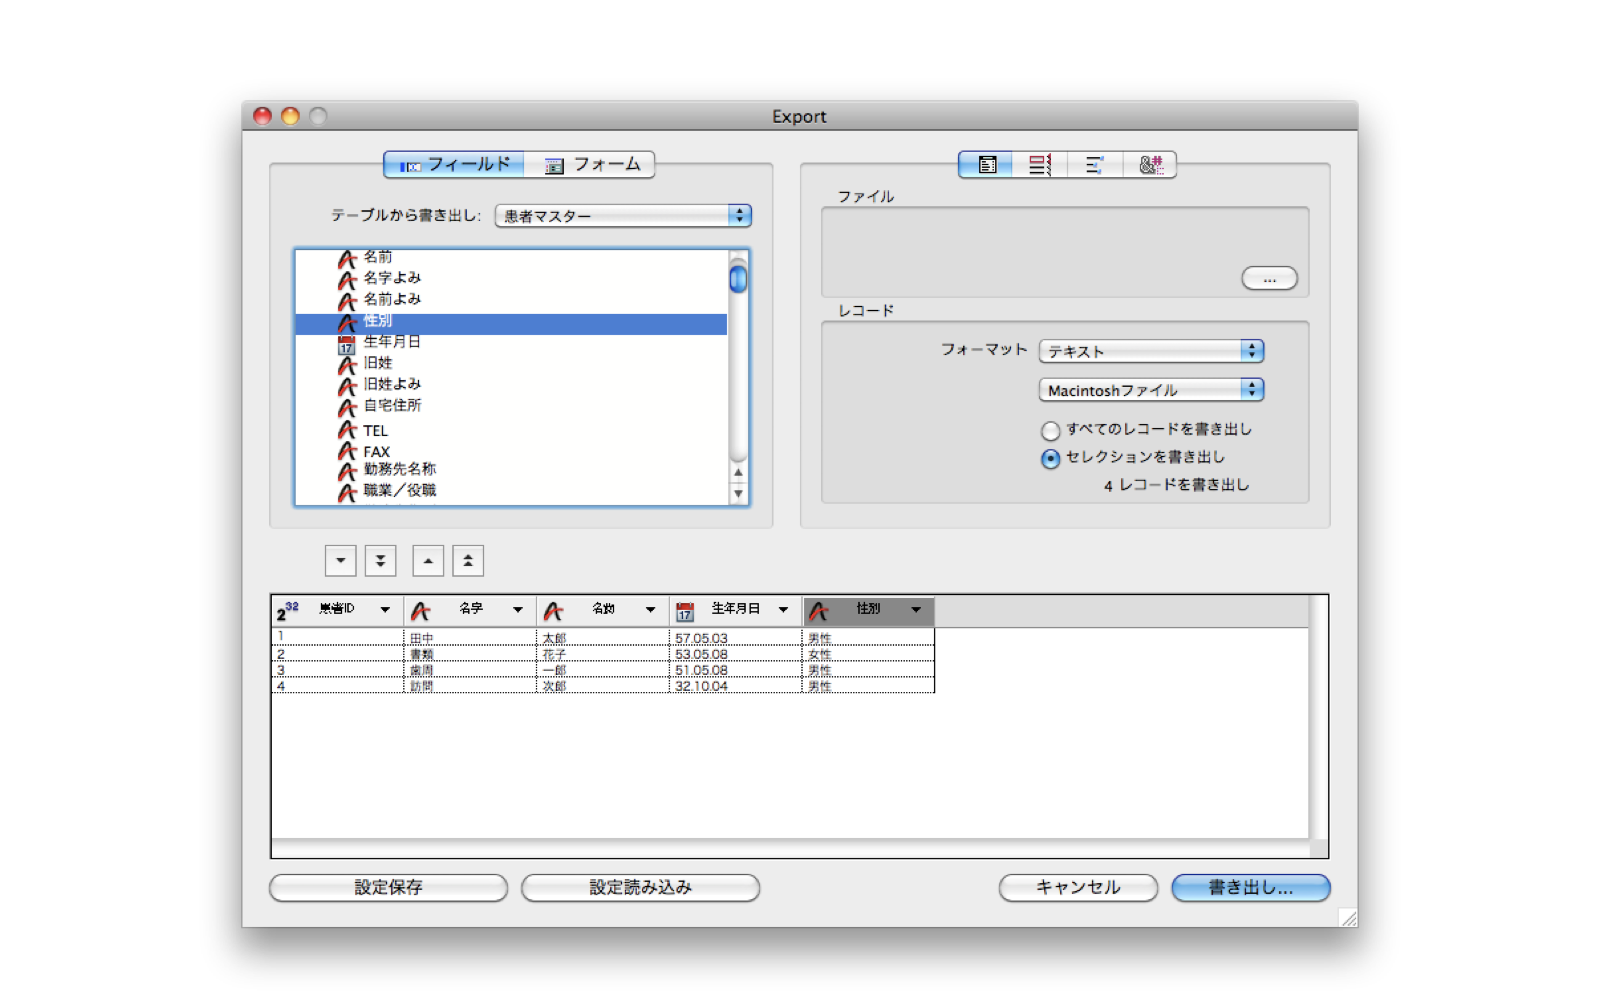This screenshot has height=1000, width=1600.
Task: Expand the 生年月日 column header arrow
Action: (x=783, y=609)
